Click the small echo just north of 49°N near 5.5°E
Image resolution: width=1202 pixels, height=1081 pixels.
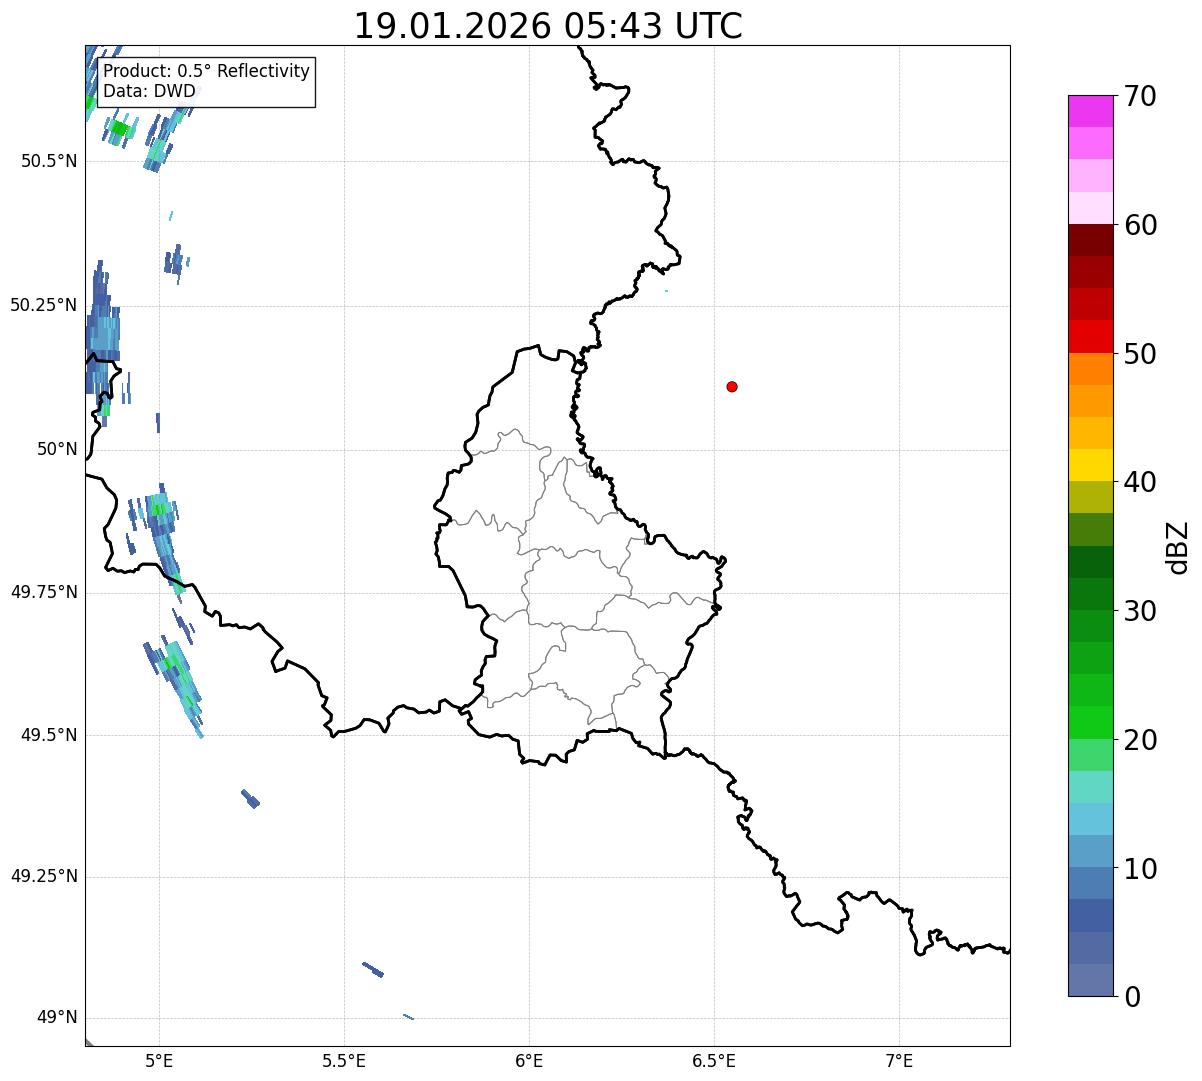[373, 969]
